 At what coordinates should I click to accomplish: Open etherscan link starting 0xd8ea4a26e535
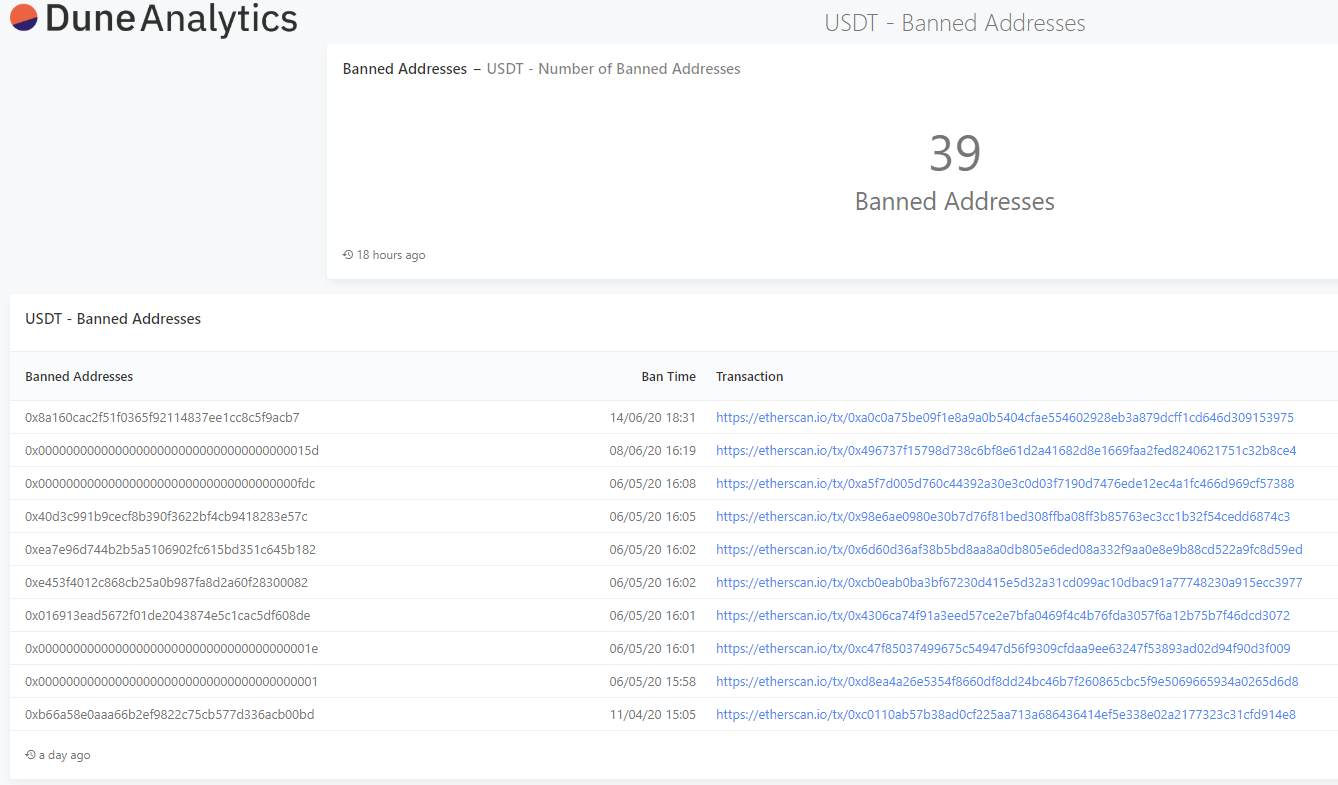(x=1007, y=682)
